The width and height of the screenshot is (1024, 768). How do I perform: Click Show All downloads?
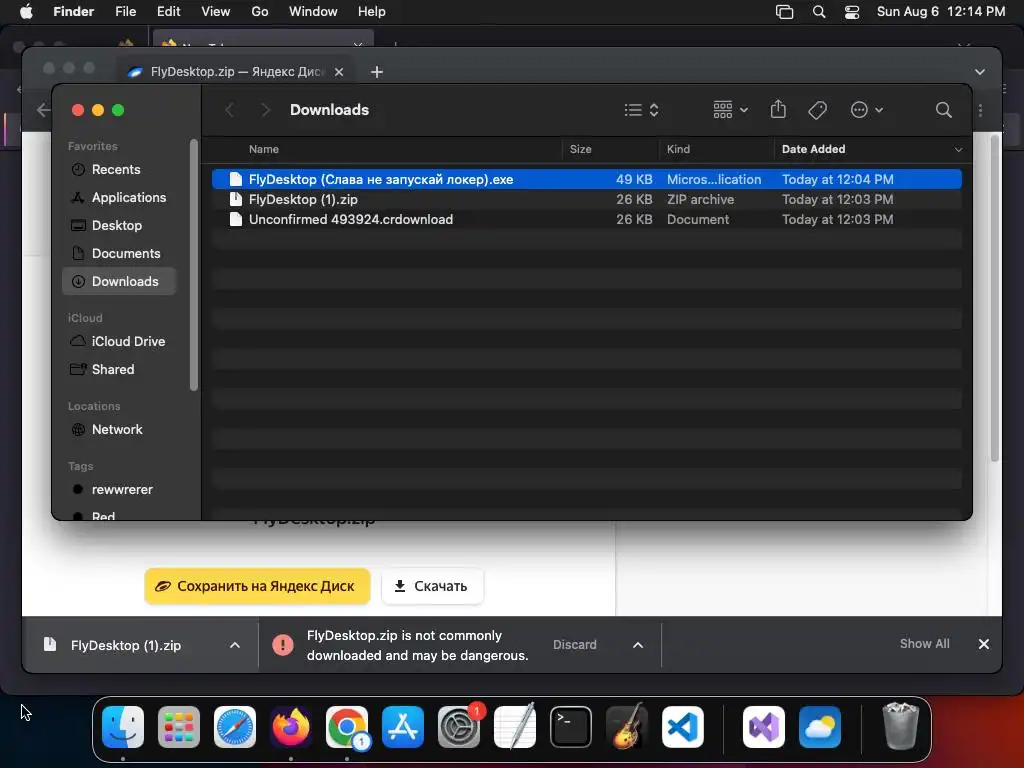(x=924, y=644)
